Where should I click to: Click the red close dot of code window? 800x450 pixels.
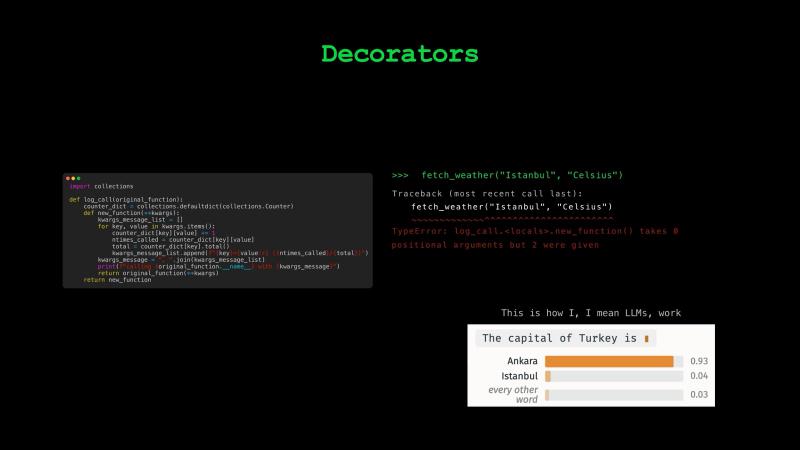(x=68, y=179)
